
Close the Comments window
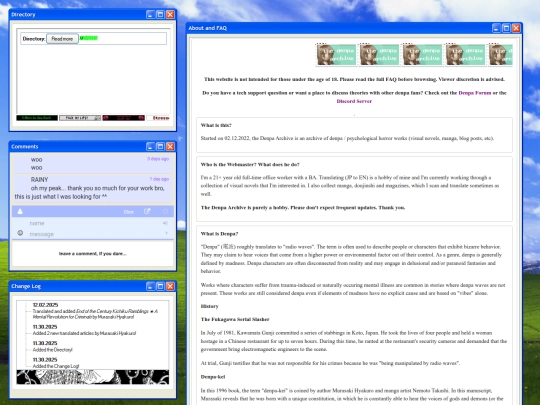[170, 146]
